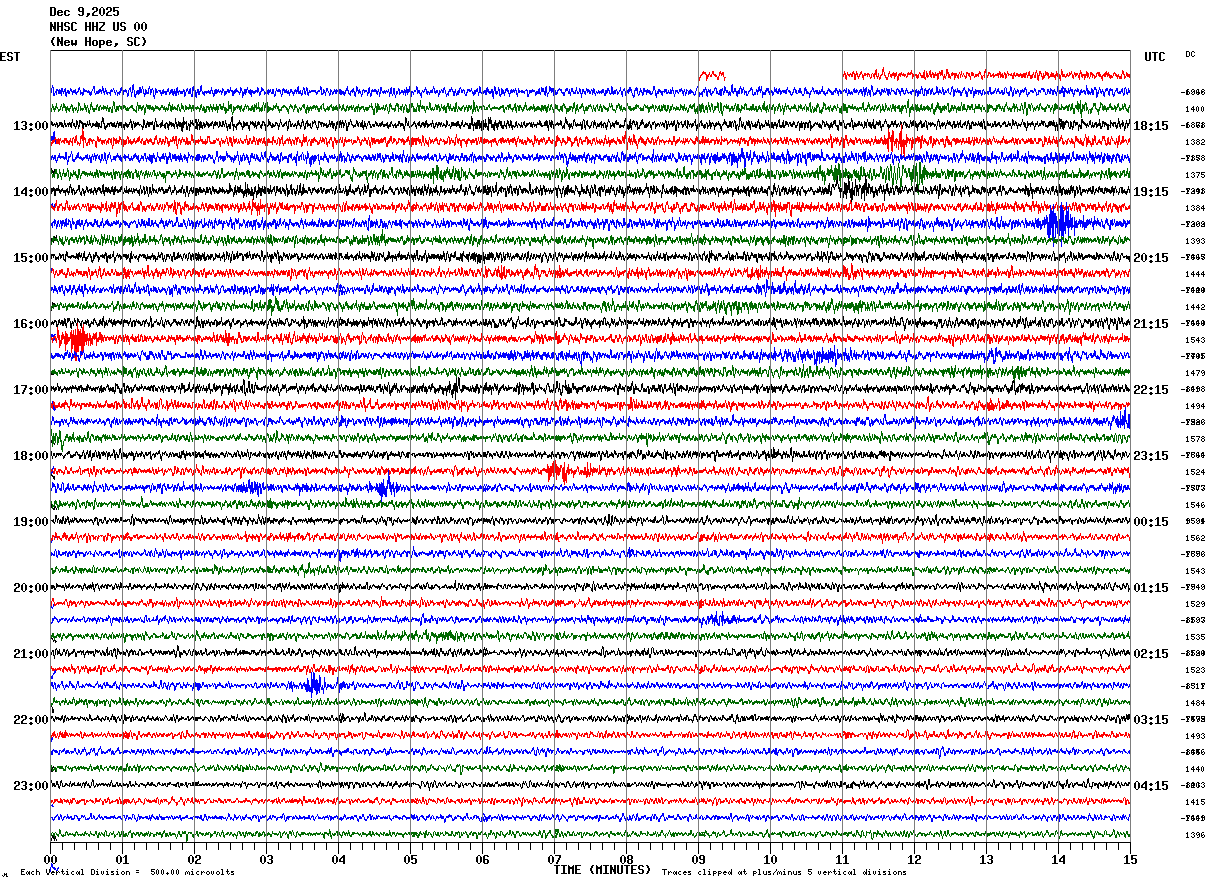Click the blue burst near minute 3.7 after 21:00
Viewport: 1210px width, 886px height.
[314, 685]
